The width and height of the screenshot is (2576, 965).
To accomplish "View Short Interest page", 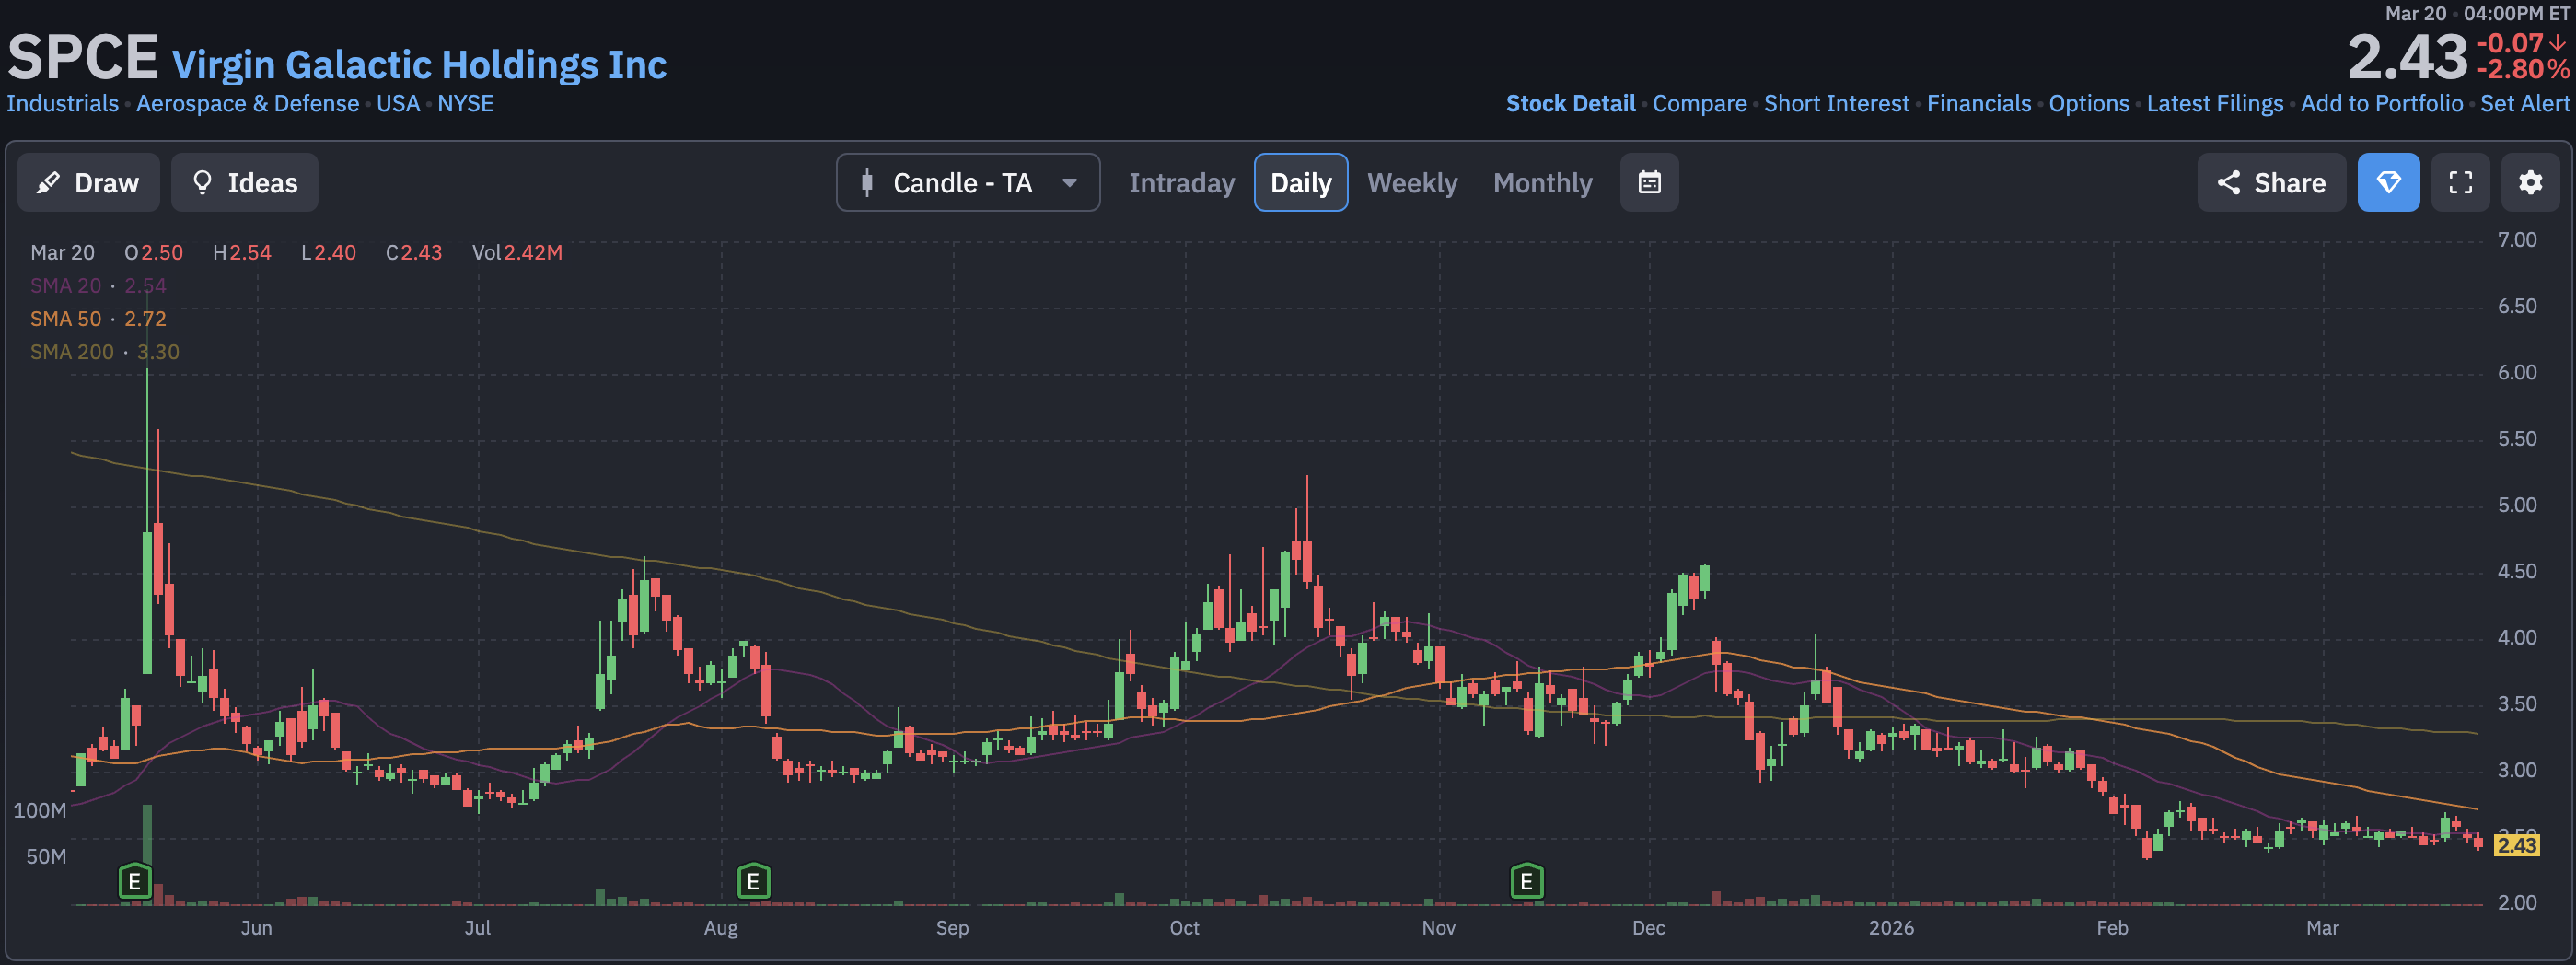I will coord(1836,104).
